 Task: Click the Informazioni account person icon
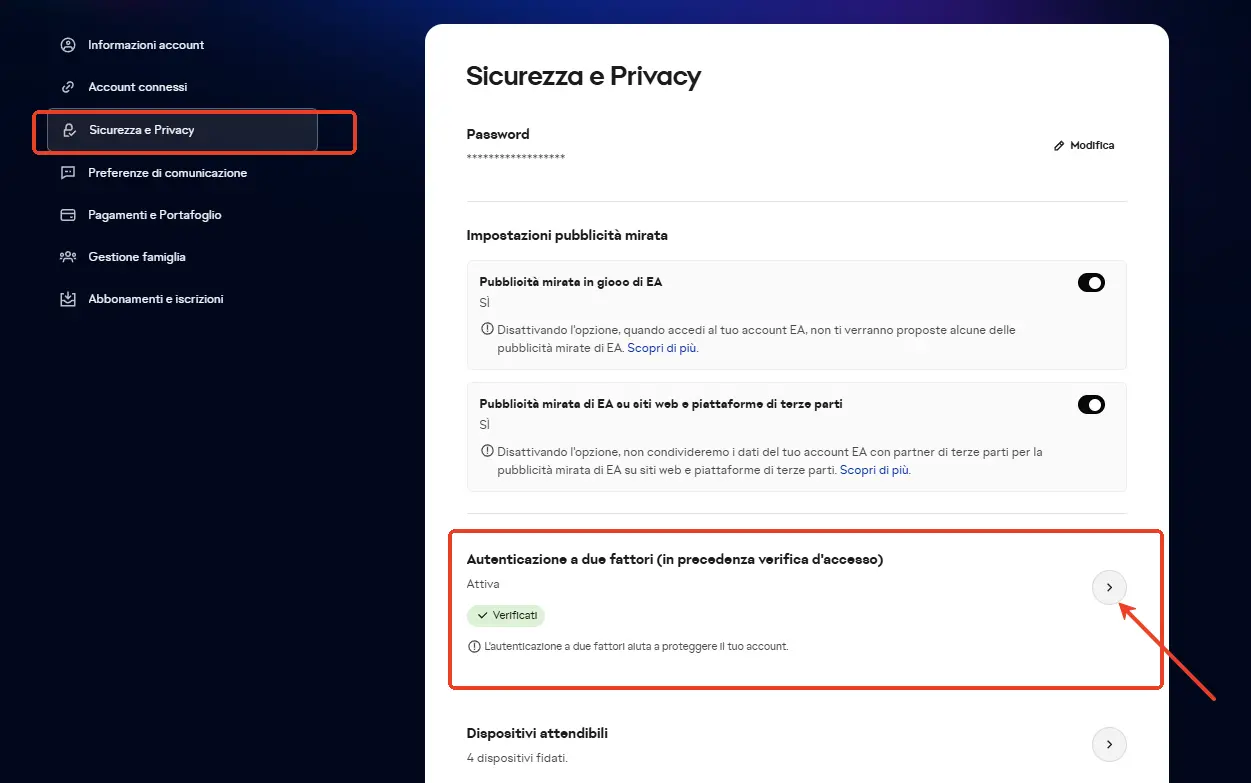[68, 45]
